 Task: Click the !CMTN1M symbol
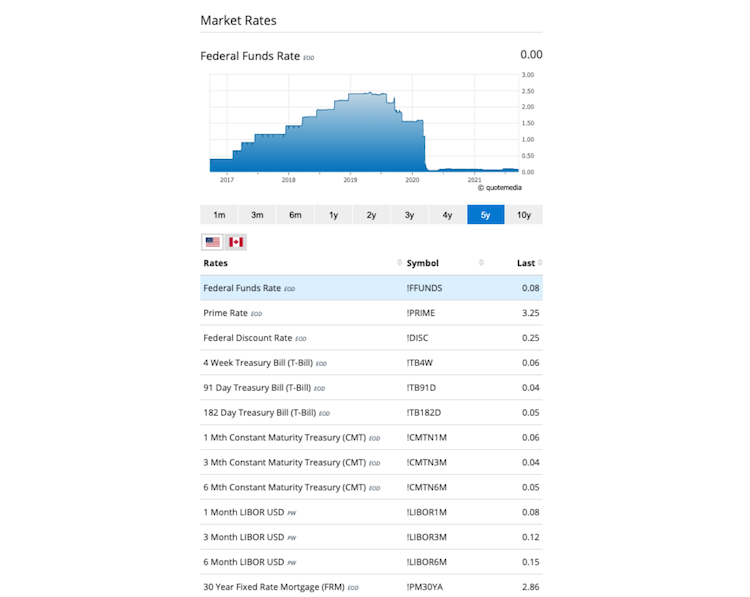click(x=427, y=437)
